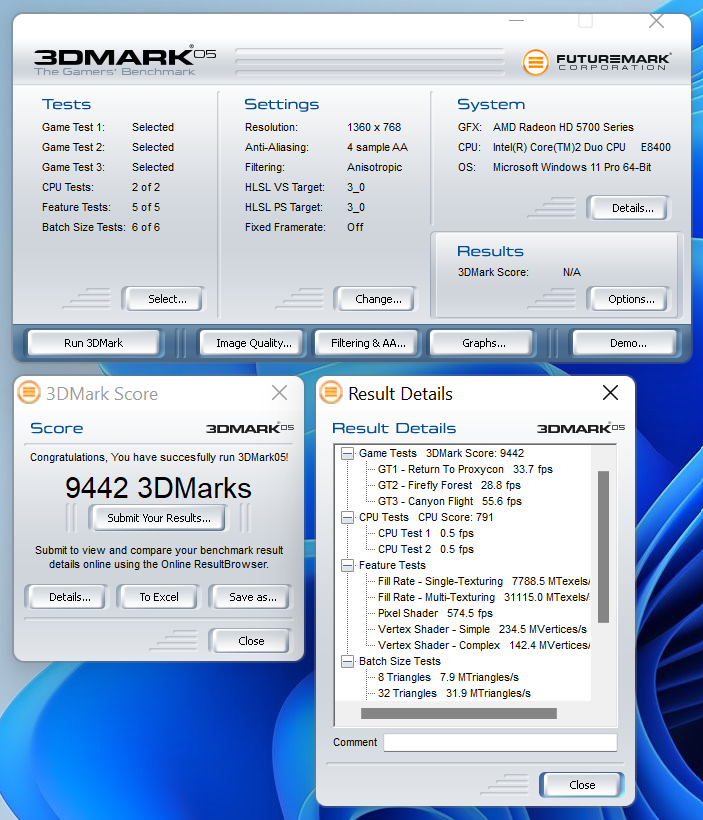Select 'Pixel Shader 574.5 fps' row
Viewport: 703px width, 820px height.
pos(435,613)
